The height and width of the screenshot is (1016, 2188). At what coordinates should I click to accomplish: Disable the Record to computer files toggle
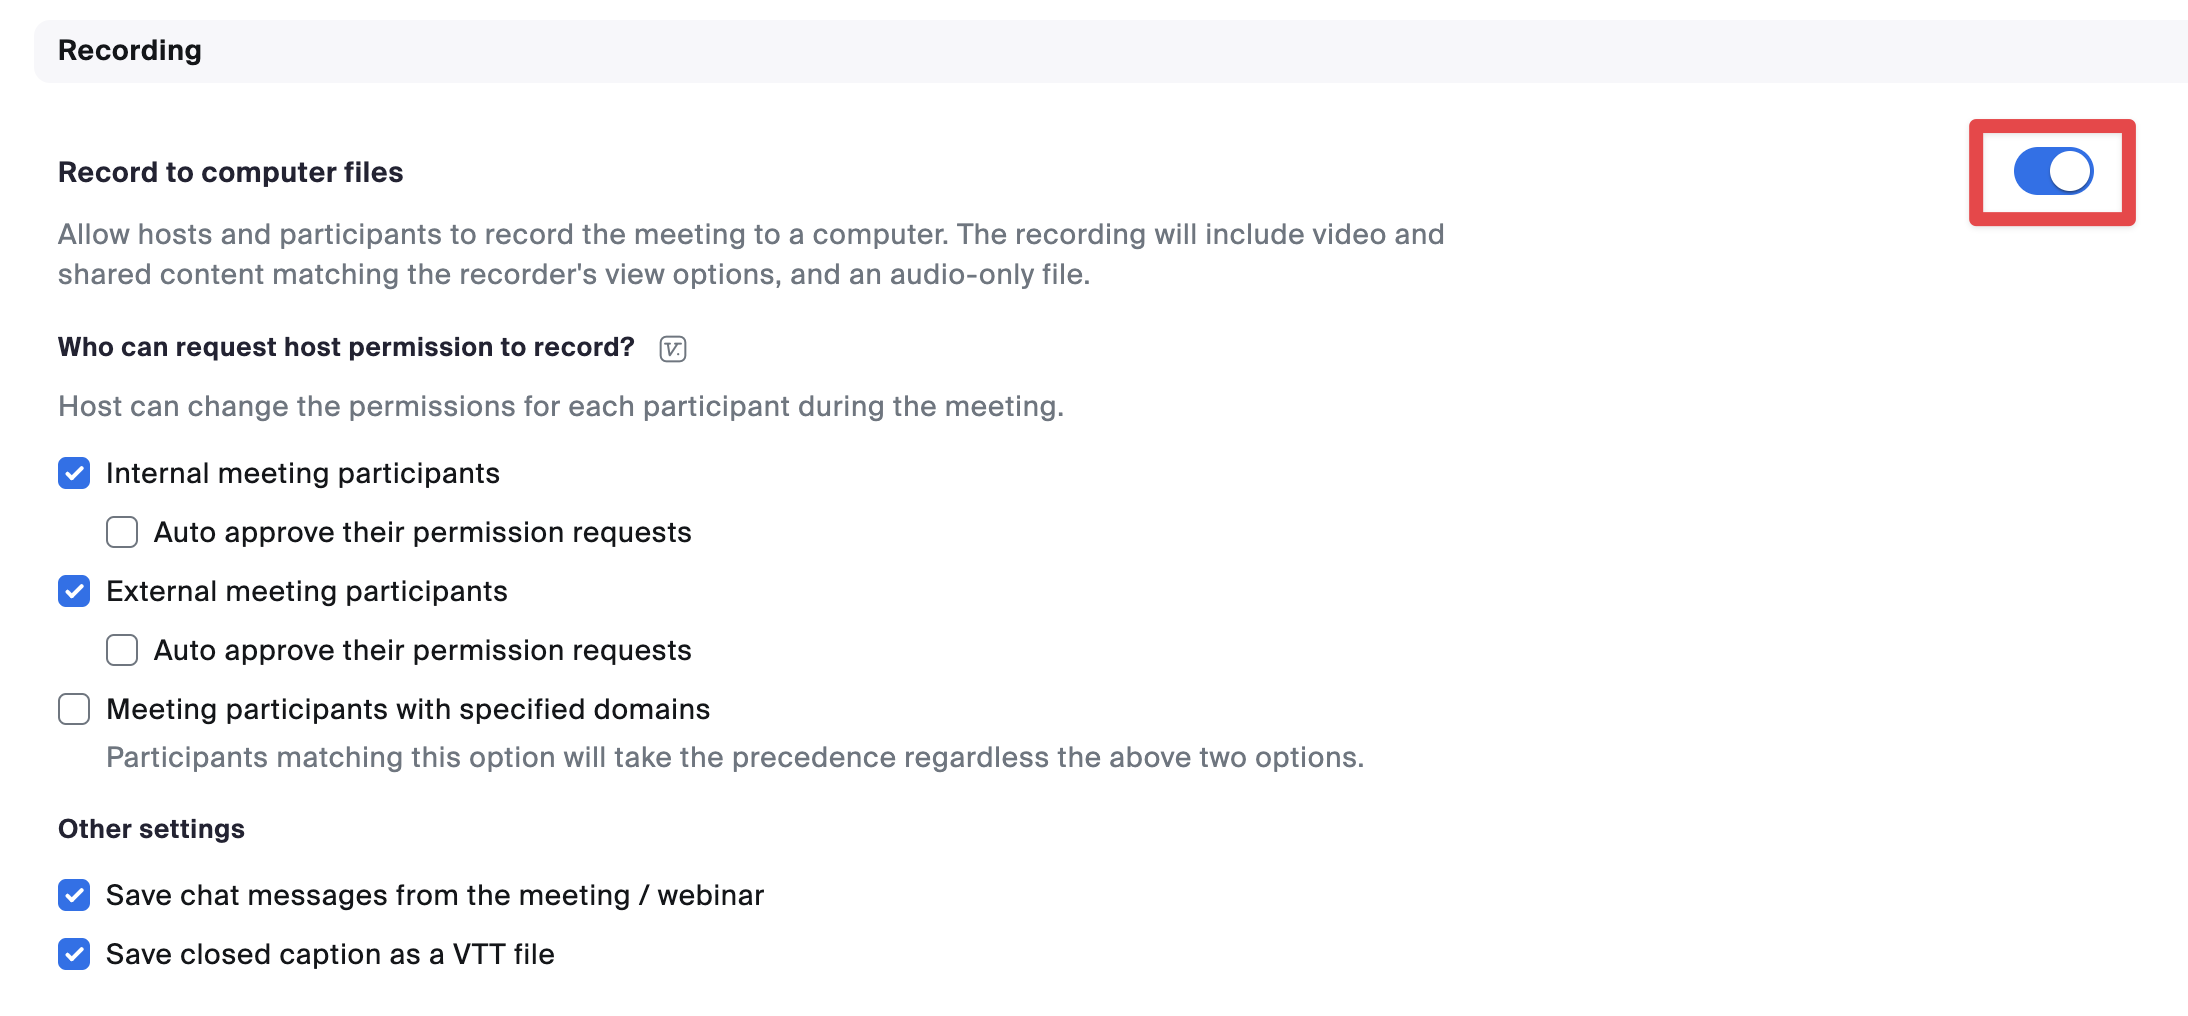coord(2050,170)
